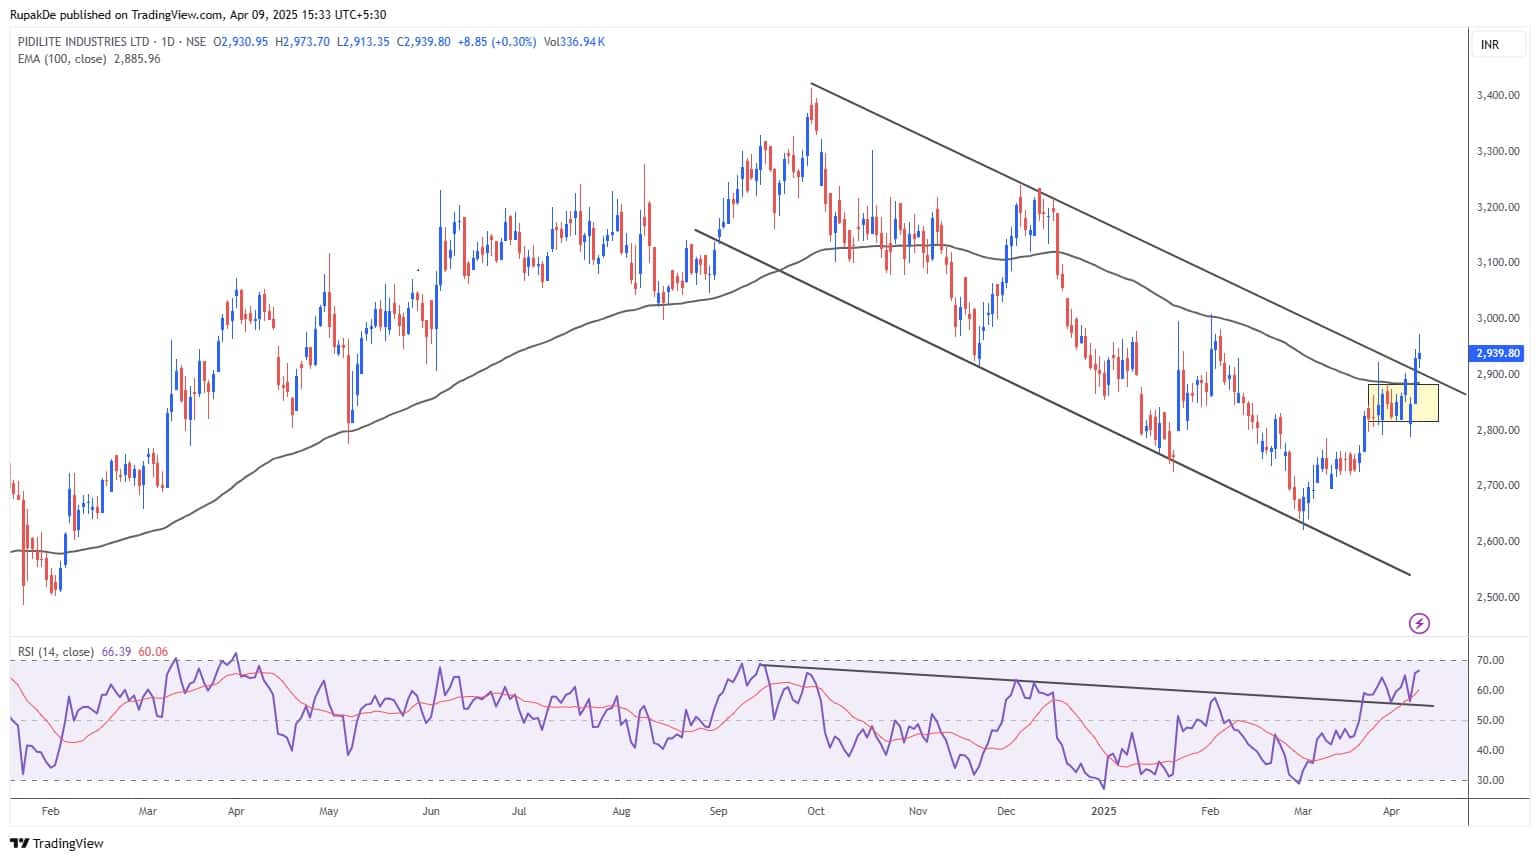1540x861 pixels.
Task: Click the 3,400.00 price axis label
Action: click(1498, 96)
